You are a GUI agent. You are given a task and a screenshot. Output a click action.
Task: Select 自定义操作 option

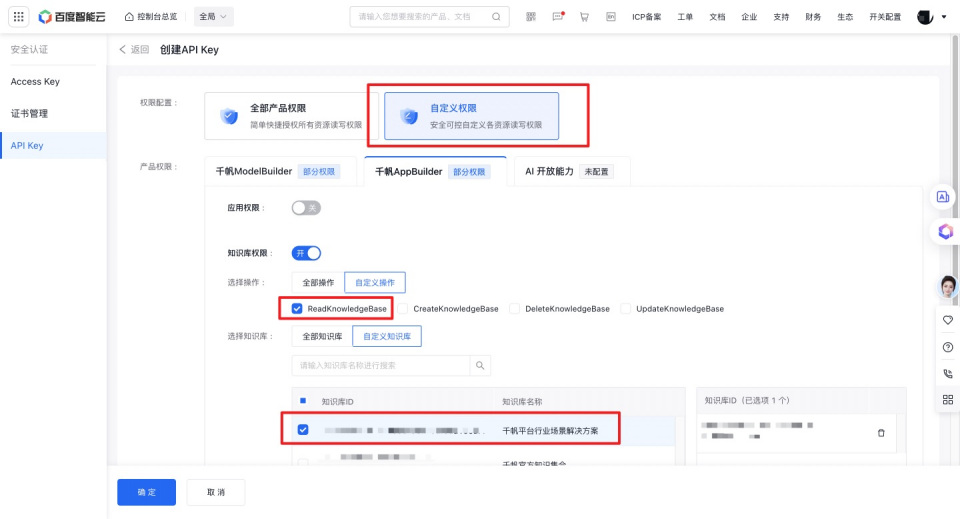(x=375, y=282)
